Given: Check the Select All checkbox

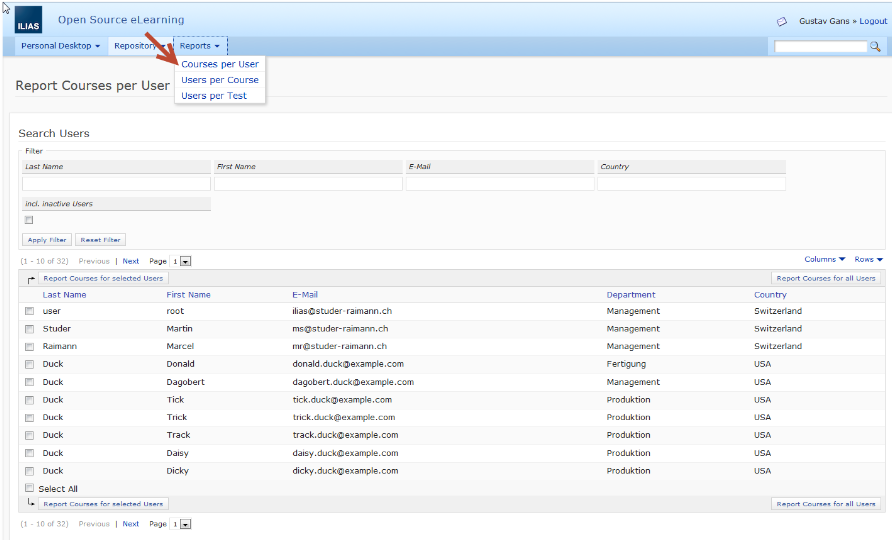Looking at the screenshot, I should click(29, 488).
